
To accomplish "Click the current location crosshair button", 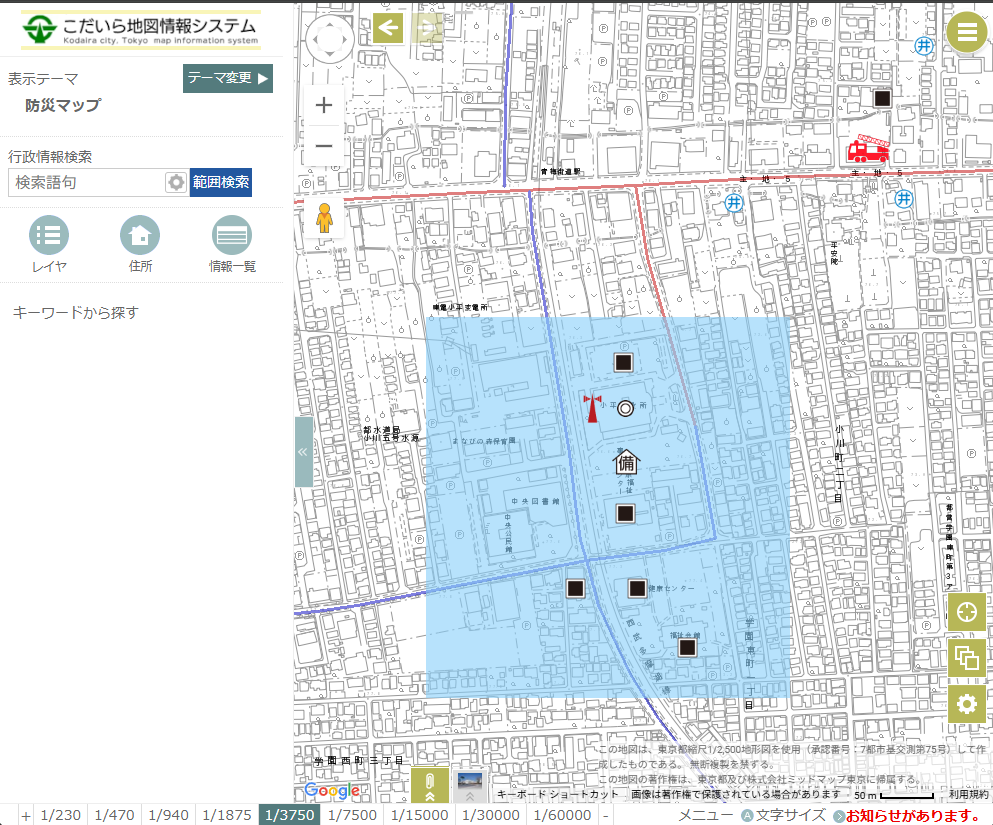I will coord(966,612).
